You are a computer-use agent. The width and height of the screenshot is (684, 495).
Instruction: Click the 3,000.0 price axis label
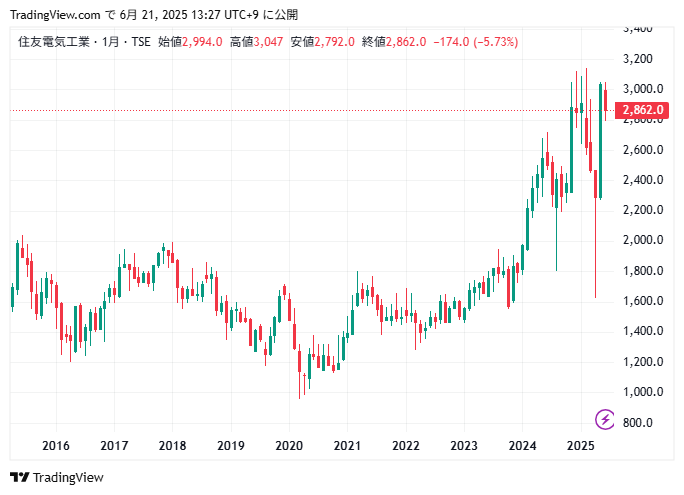(x=643, y=89)
